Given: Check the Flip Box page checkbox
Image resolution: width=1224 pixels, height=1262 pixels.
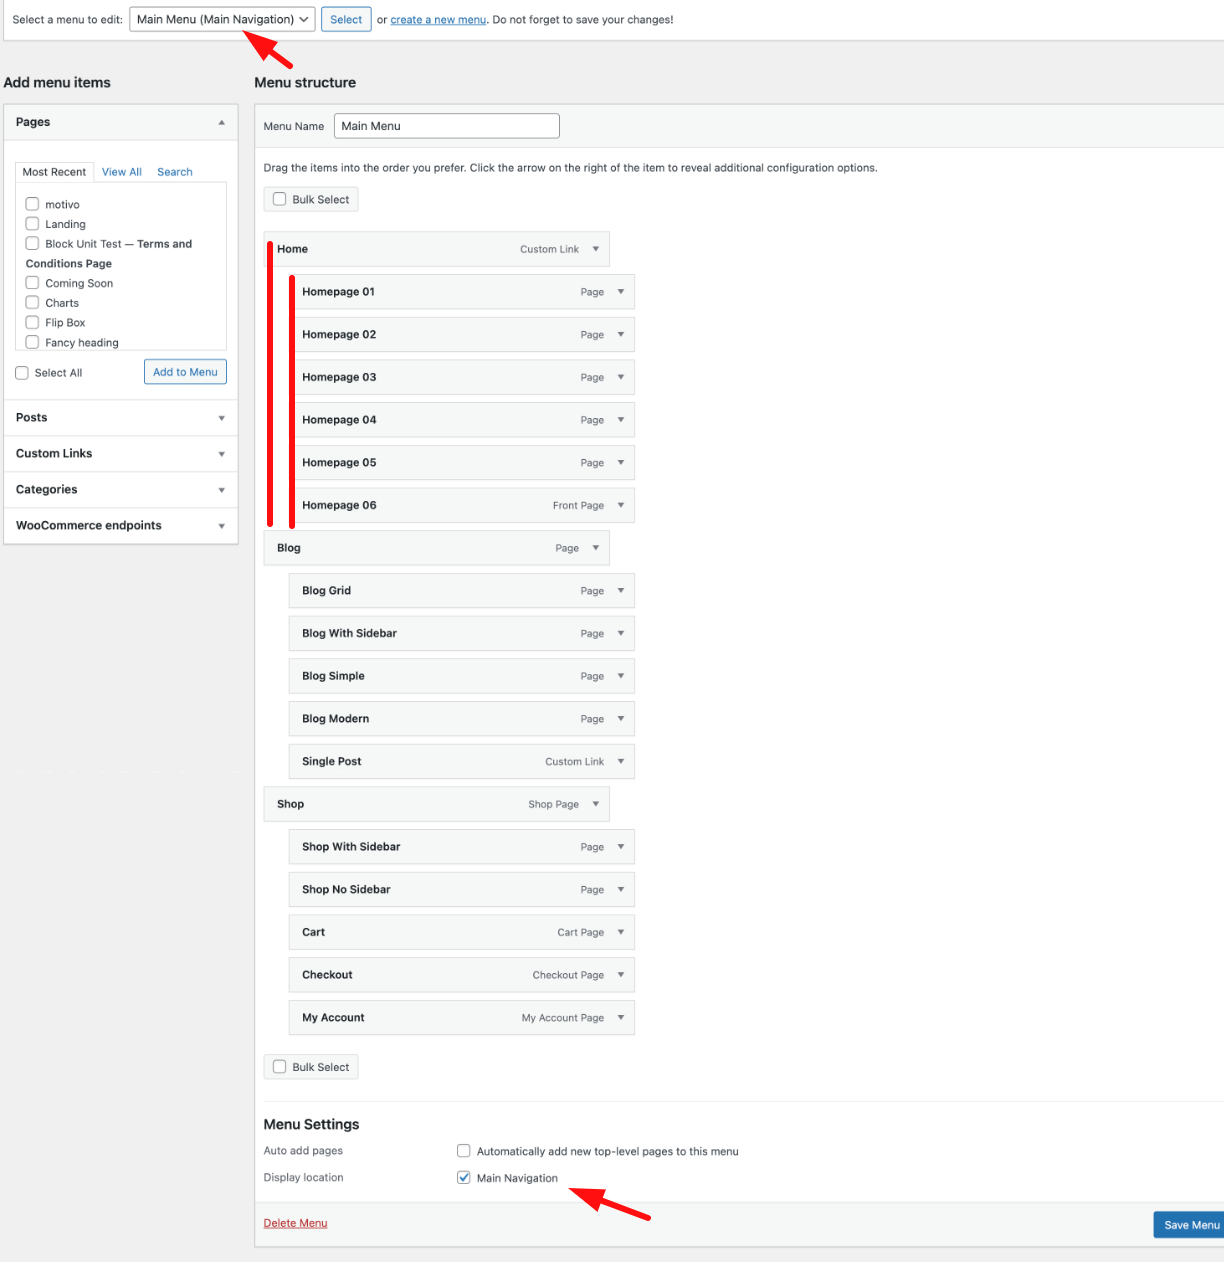Looking at the screenshot, I should (x=32, y=322).
